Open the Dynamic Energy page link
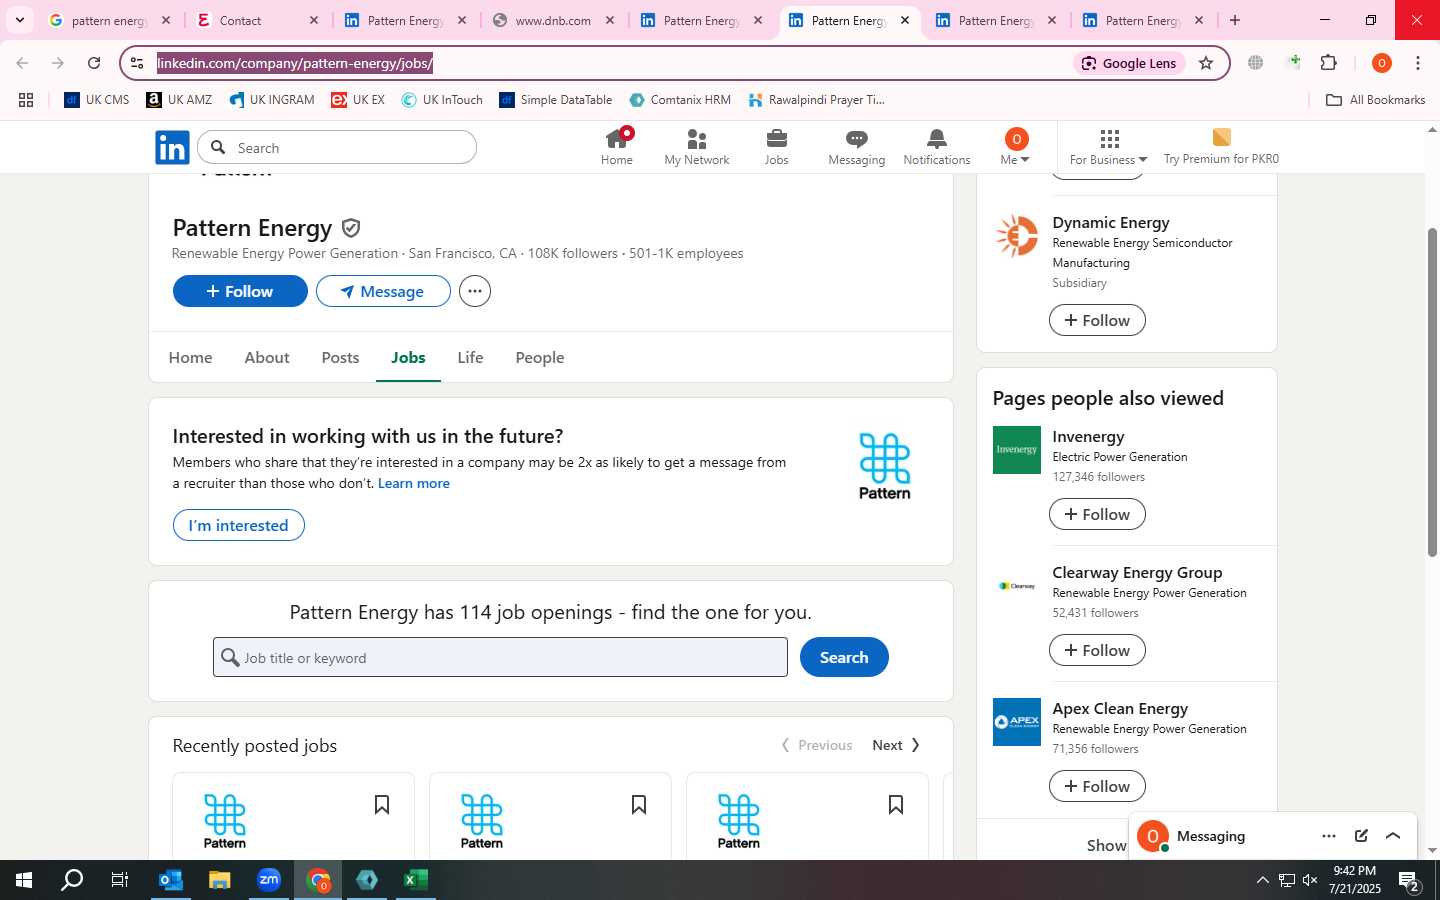 pos(1111,222)
